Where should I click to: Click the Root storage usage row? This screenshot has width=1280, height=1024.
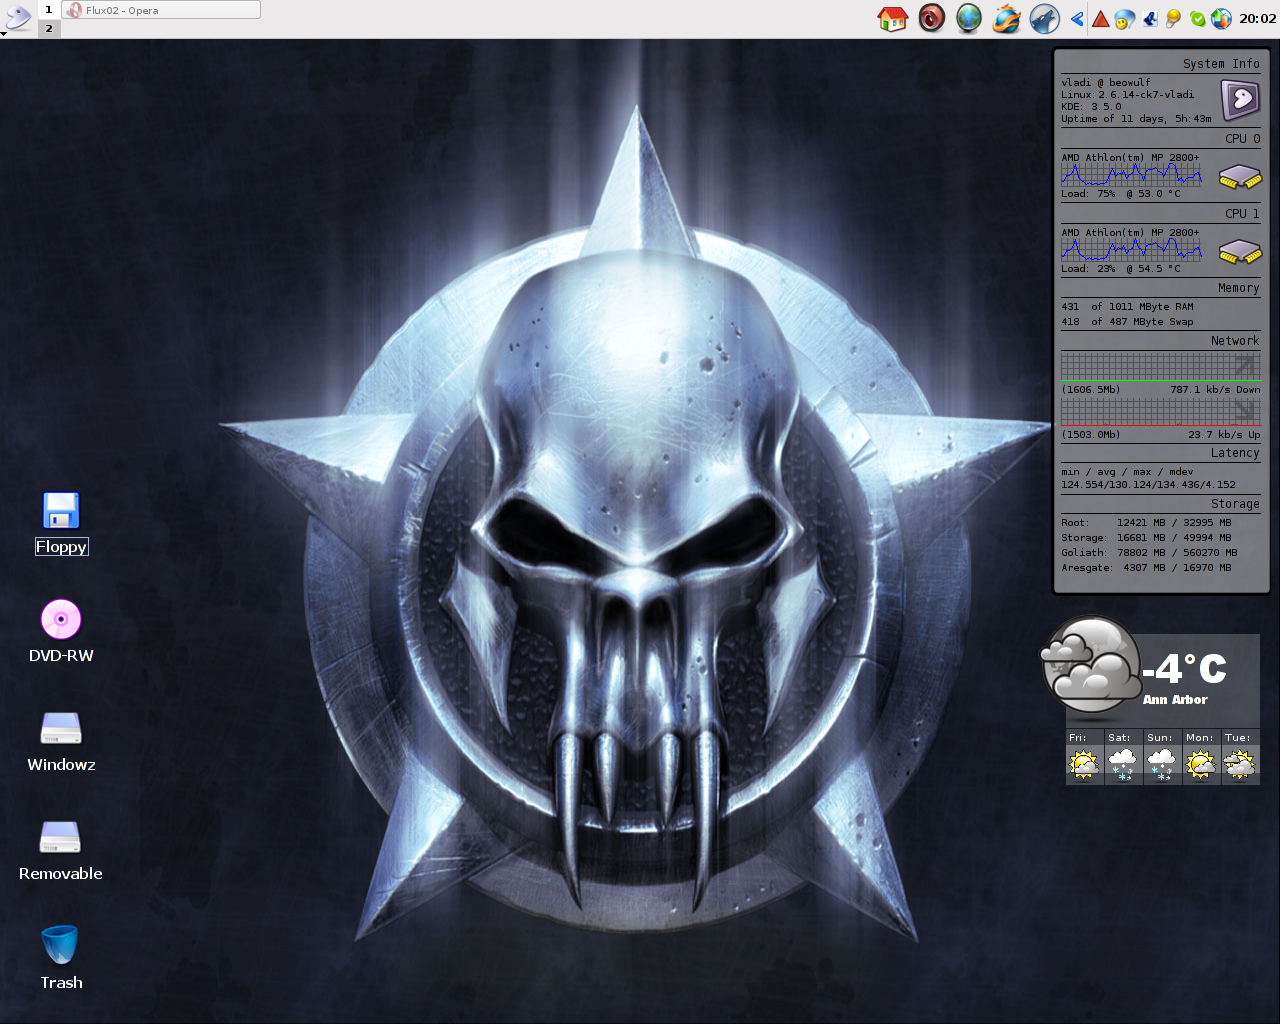pos(1146,523)
